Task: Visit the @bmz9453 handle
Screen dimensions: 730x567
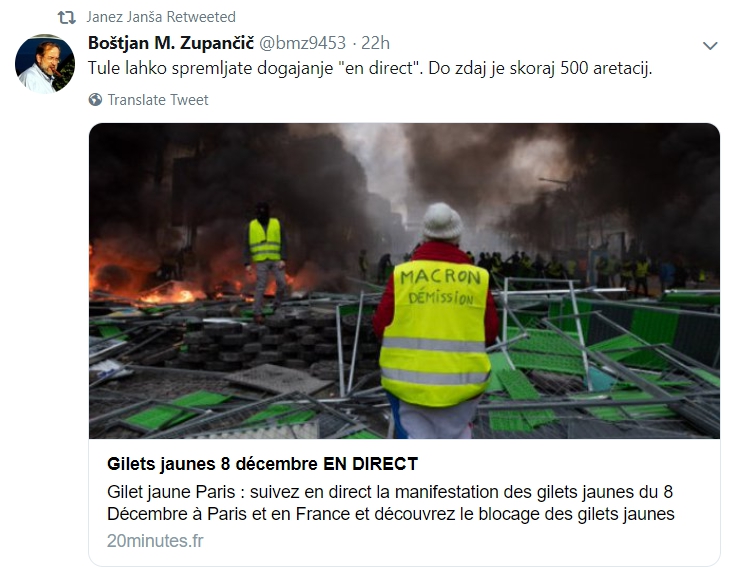Action: pos(302,43)
